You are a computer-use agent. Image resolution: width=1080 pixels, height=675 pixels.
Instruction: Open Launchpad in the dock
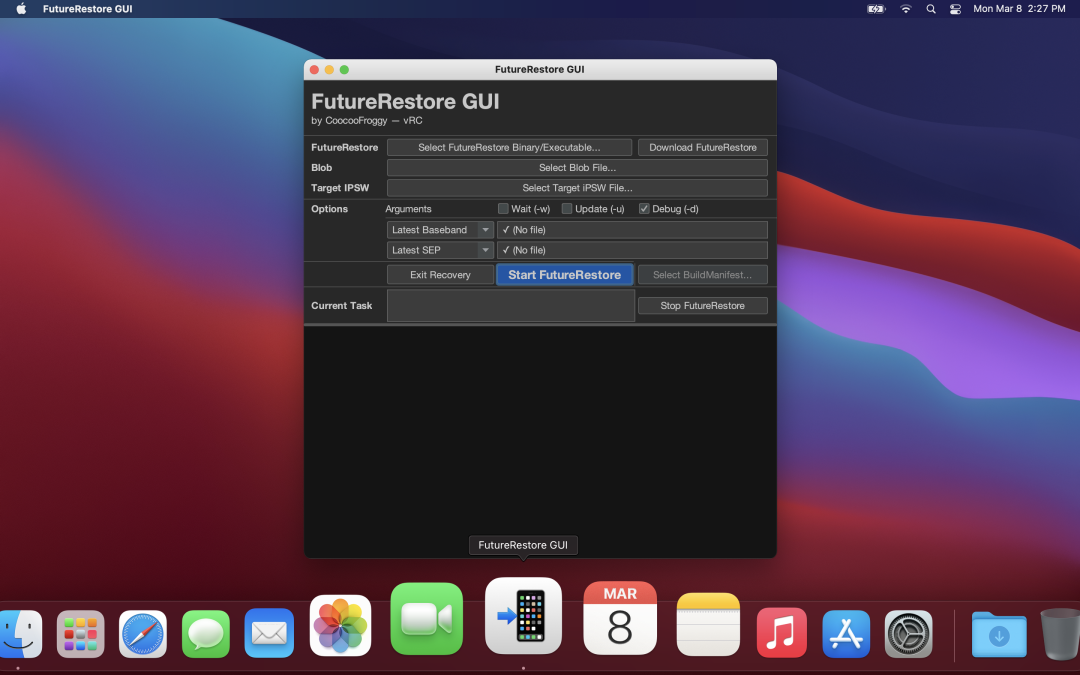pos(81,634)
